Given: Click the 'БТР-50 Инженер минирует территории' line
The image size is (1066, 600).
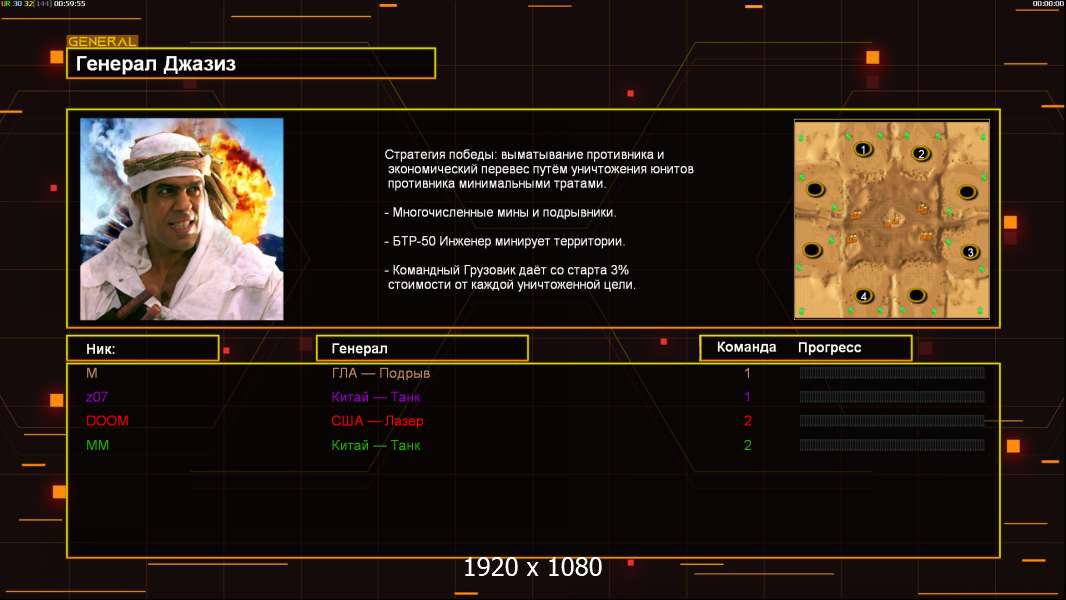Looking at the screenshot, I should (x=504, y=241).
